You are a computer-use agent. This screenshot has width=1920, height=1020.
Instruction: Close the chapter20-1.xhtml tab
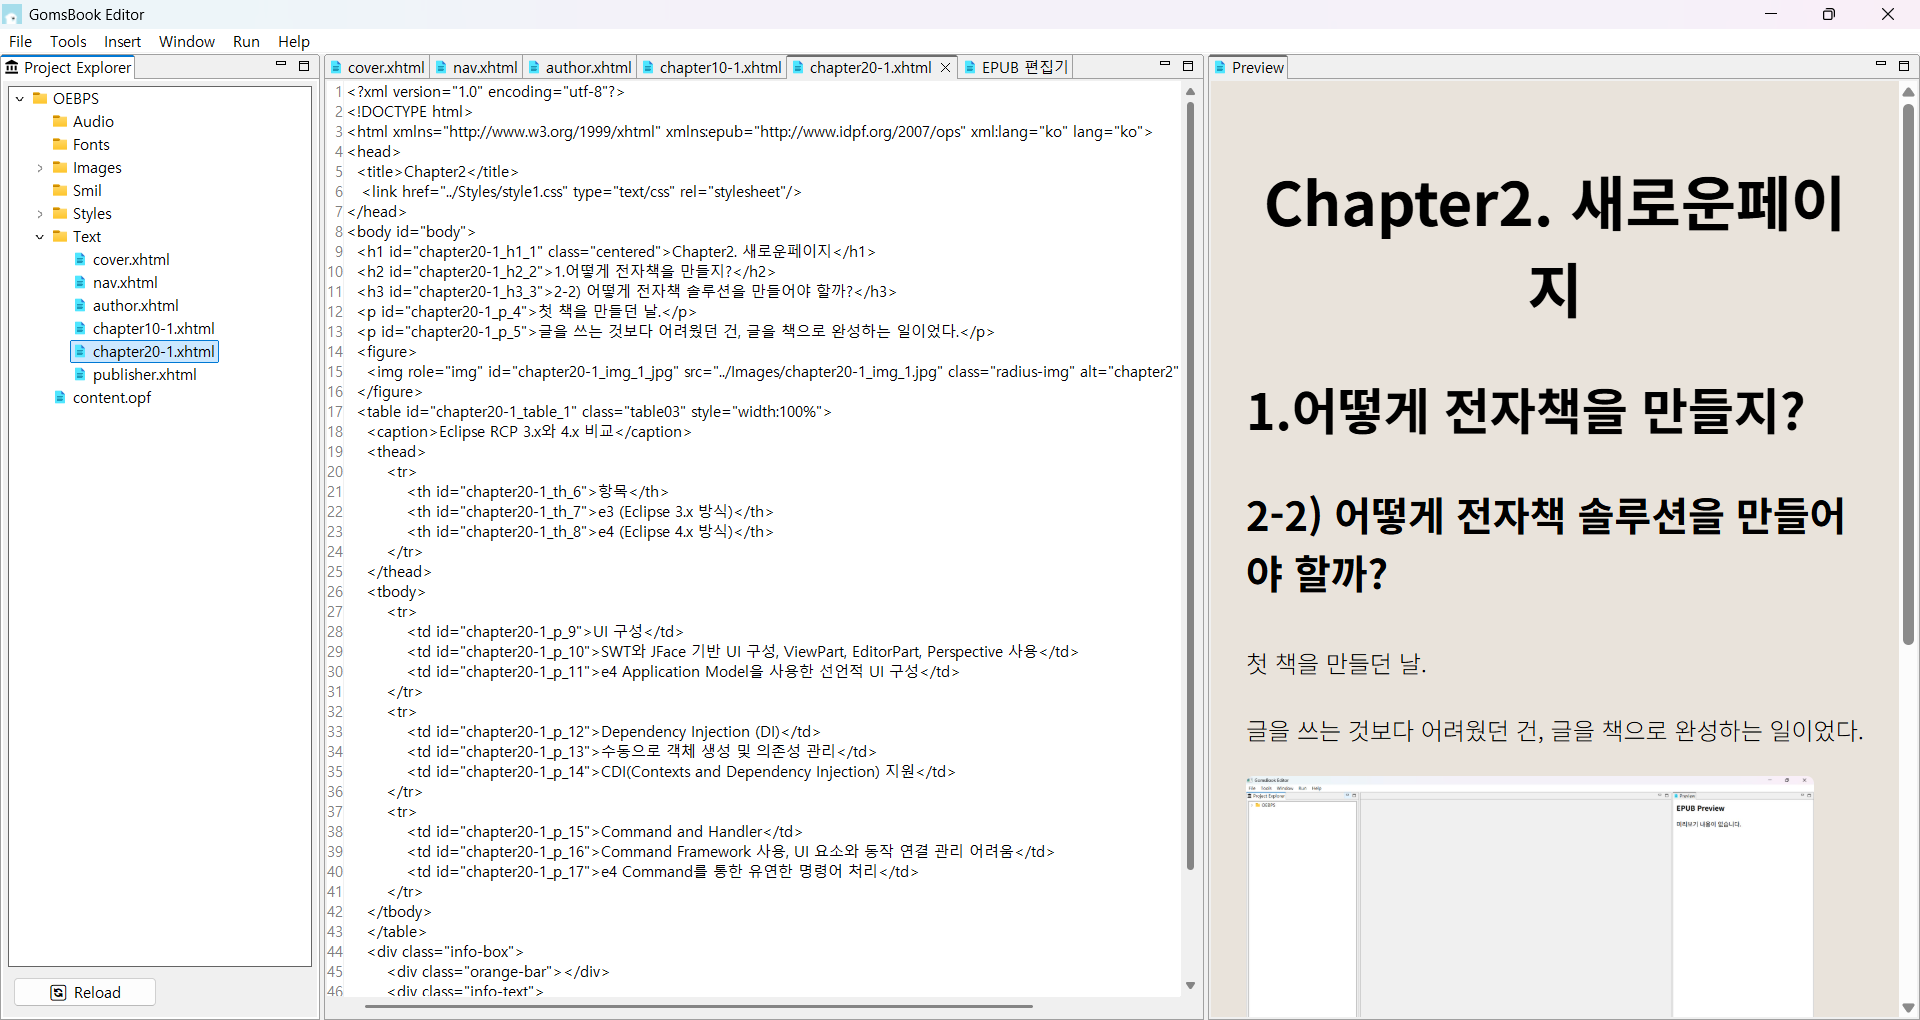tap(945, 67)
